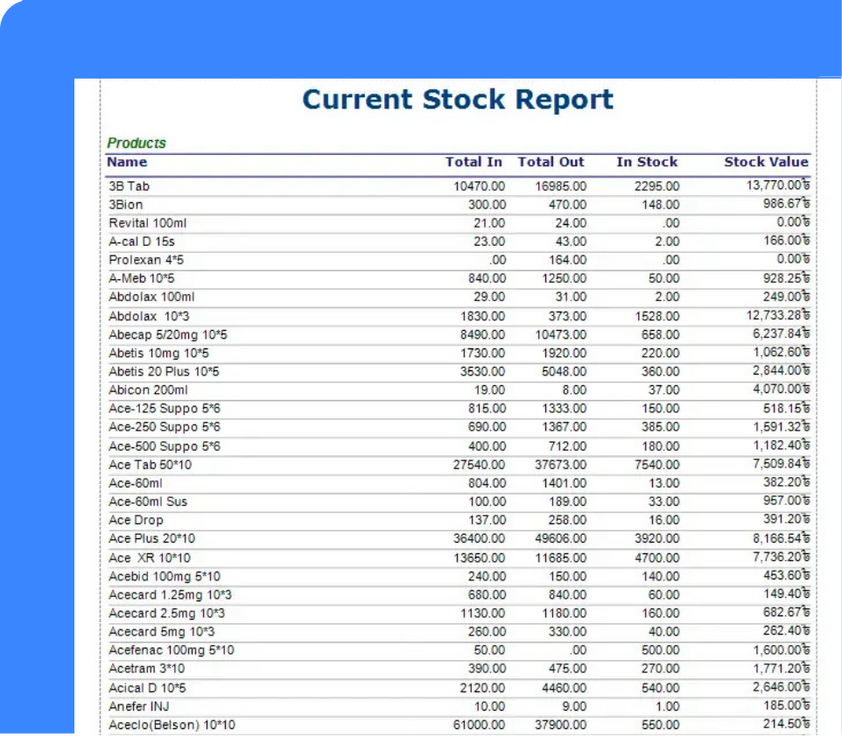
Task: Click the Products group label
Action: pyautogui.click(x=136, y=143)
